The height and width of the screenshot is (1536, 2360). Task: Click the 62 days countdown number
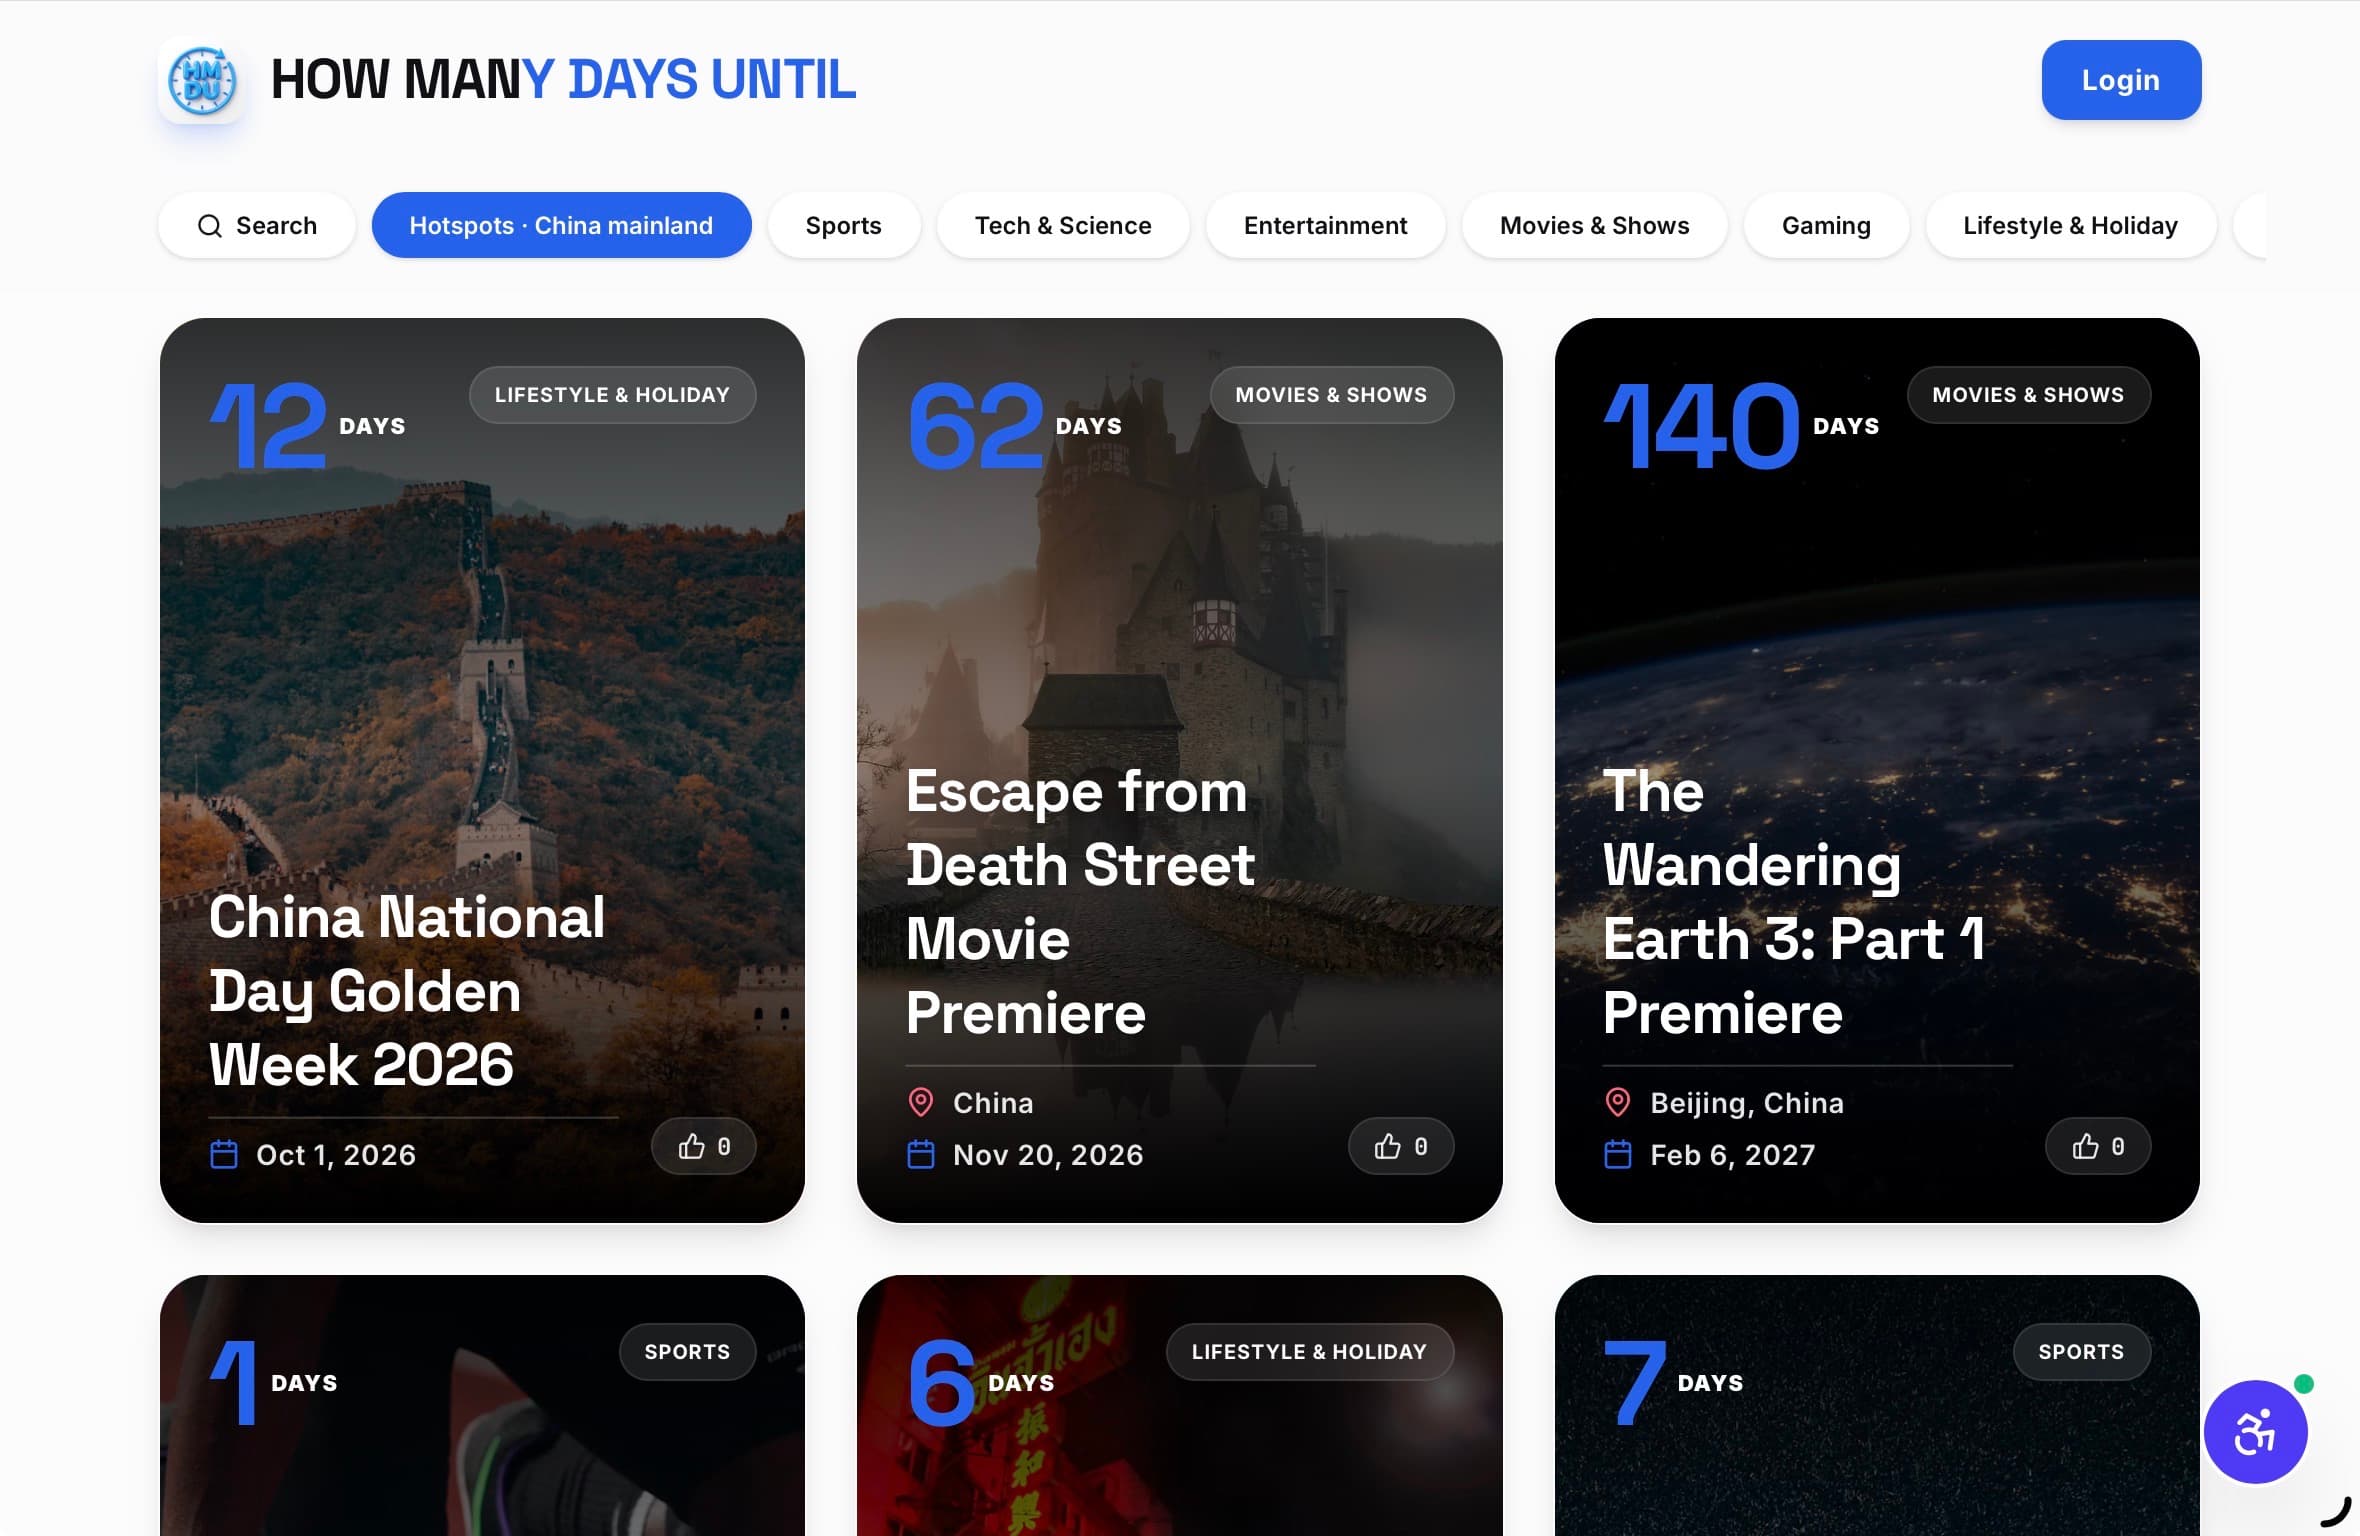point(976,427)
